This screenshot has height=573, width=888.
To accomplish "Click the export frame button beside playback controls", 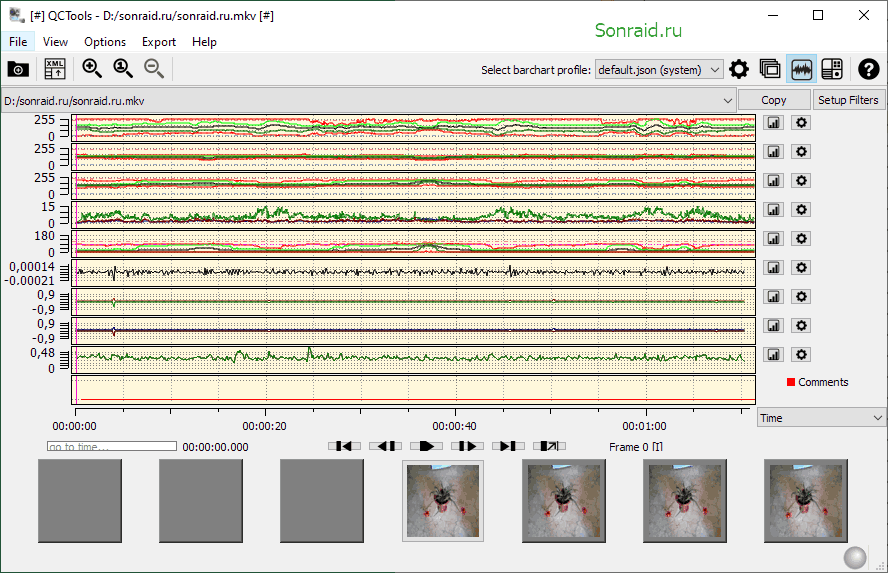I will tap(549, 446).
